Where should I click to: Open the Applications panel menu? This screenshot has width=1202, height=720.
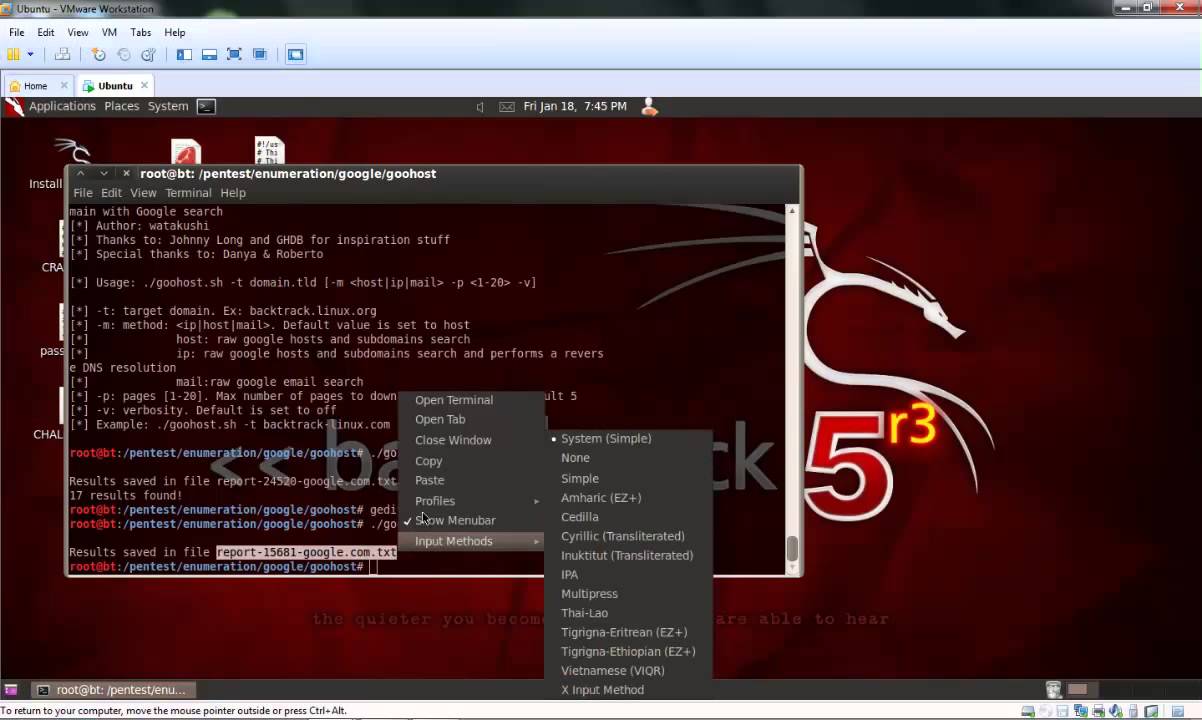62,106
